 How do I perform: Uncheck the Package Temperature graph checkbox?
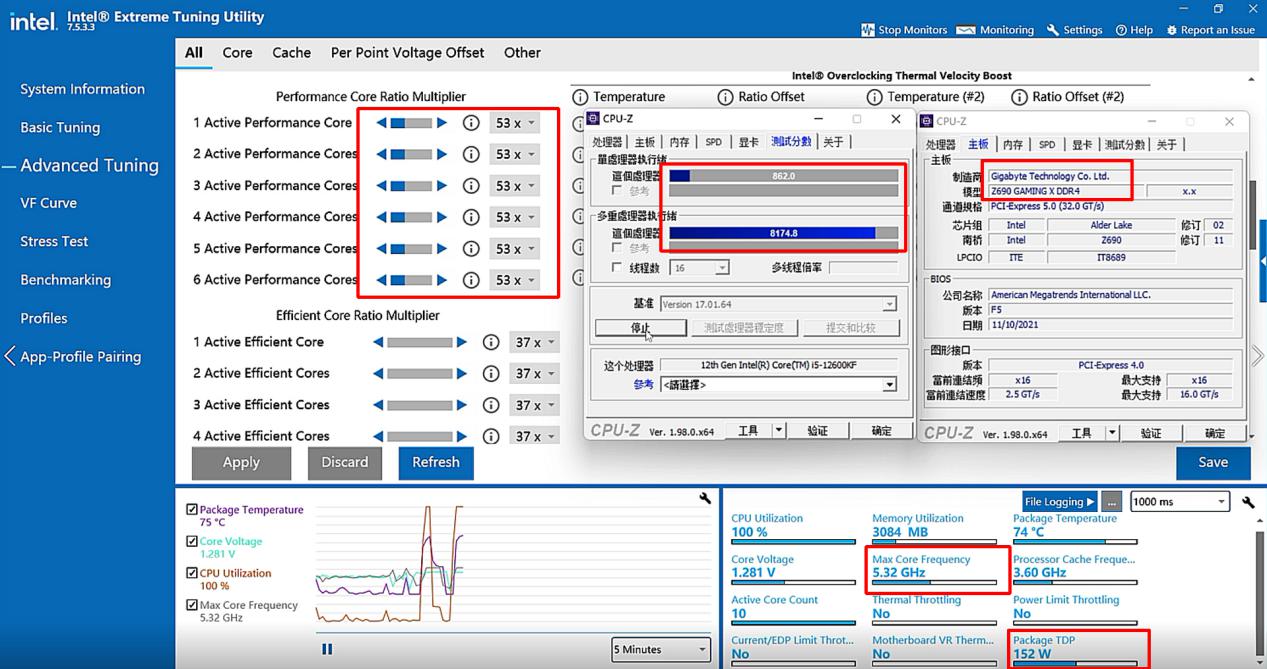(x=192, y=510)
